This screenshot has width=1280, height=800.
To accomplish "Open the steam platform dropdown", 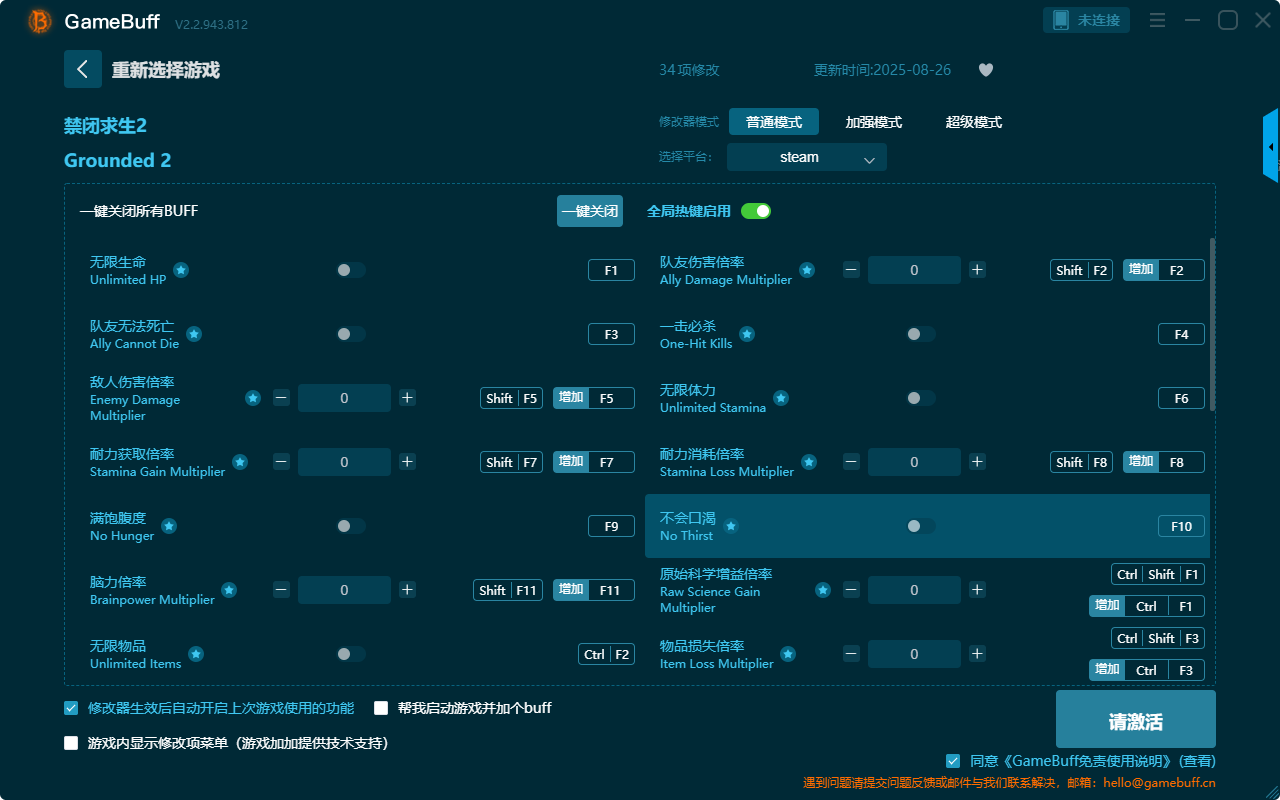I will [807, 157].
